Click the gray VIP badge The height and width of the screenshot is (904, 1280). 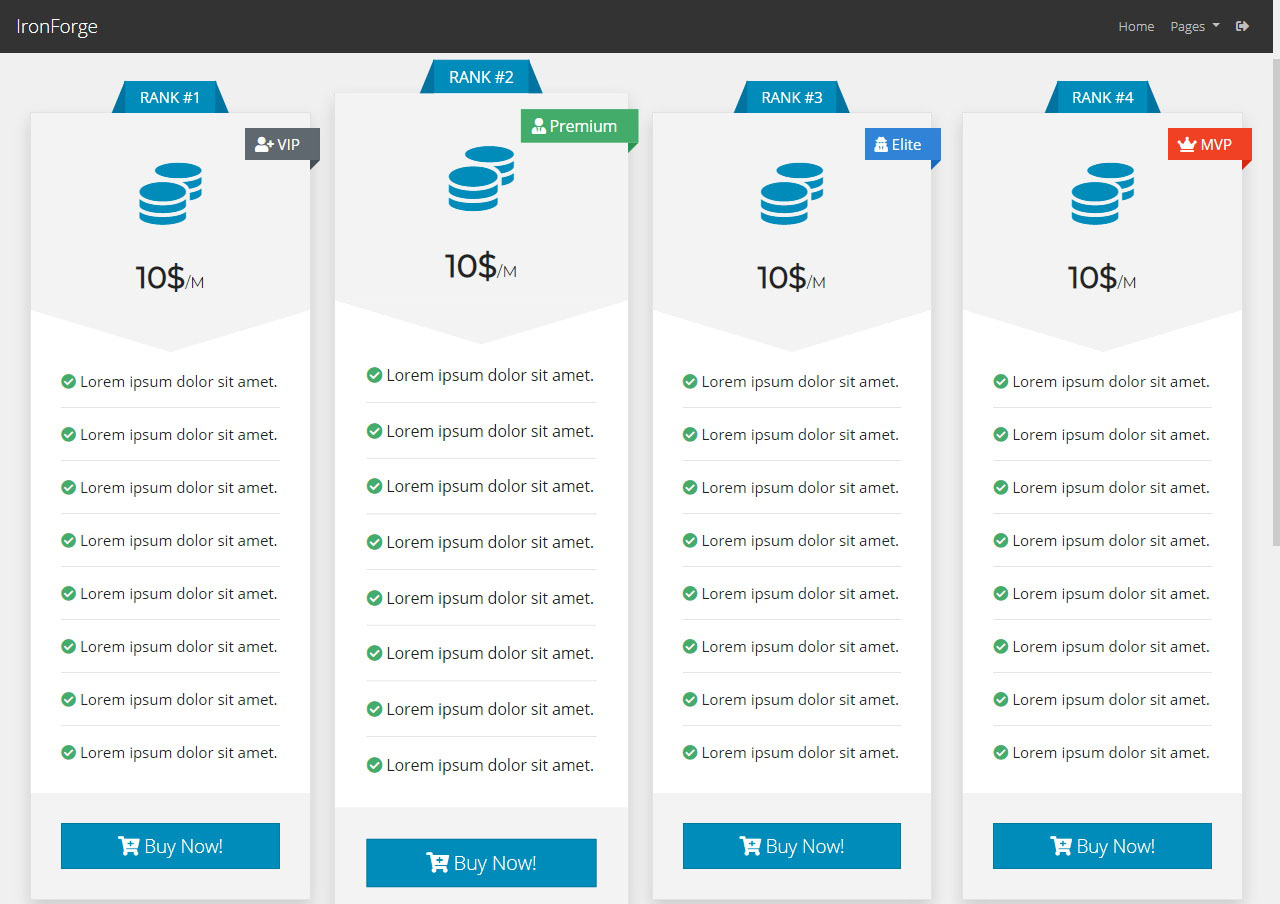coord(279,144)
